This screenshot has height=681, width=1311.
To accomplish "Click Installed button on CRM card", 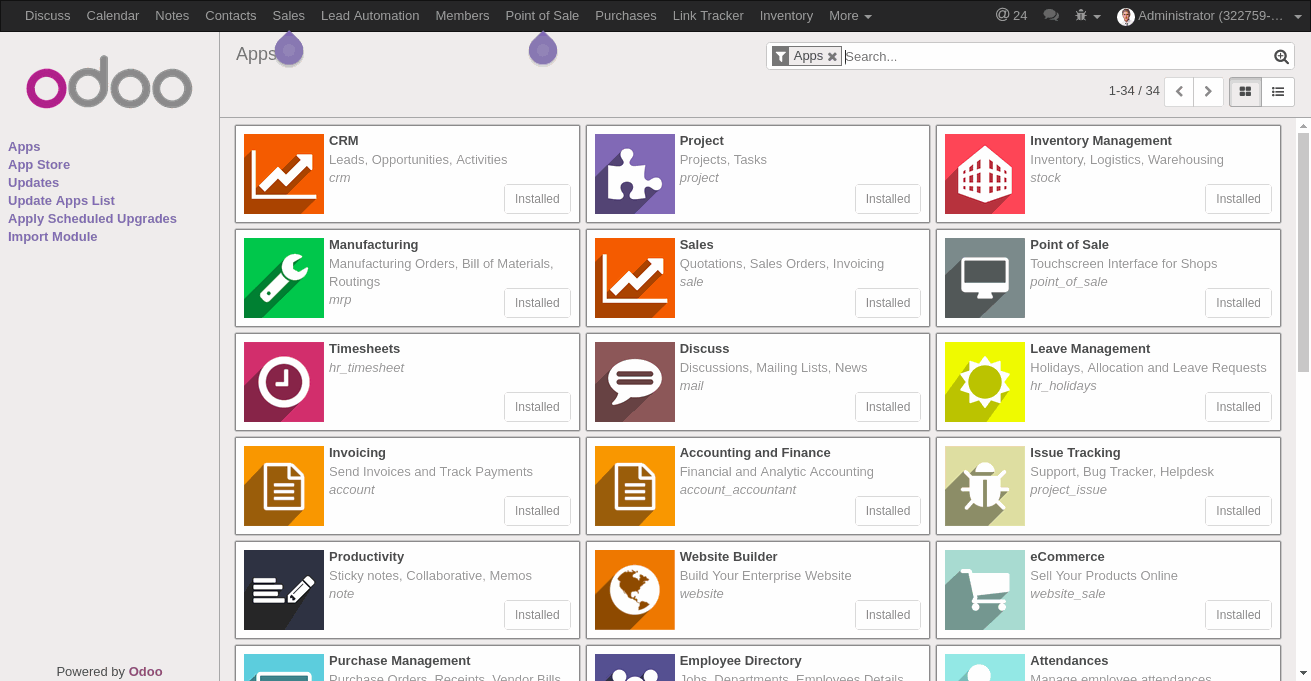I will [537, 199].
